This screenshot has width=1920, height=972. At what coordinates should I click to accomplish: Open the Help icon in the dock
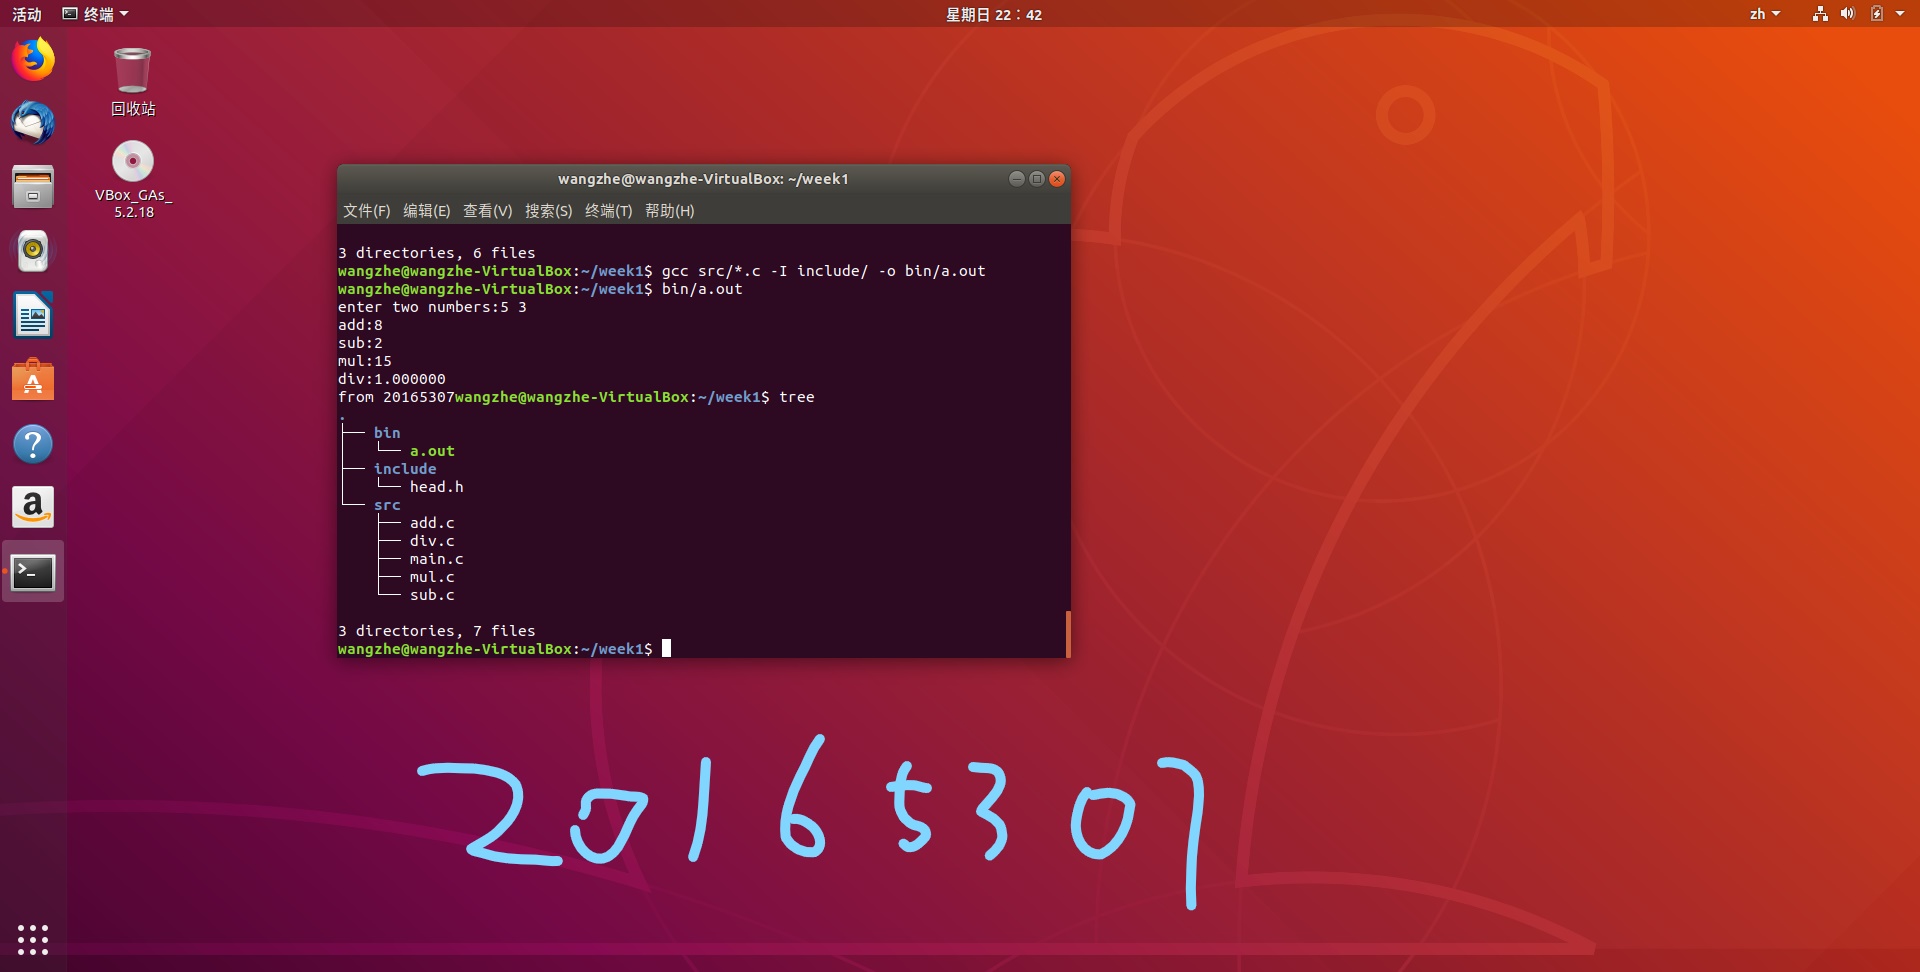(x=33, y=444)
